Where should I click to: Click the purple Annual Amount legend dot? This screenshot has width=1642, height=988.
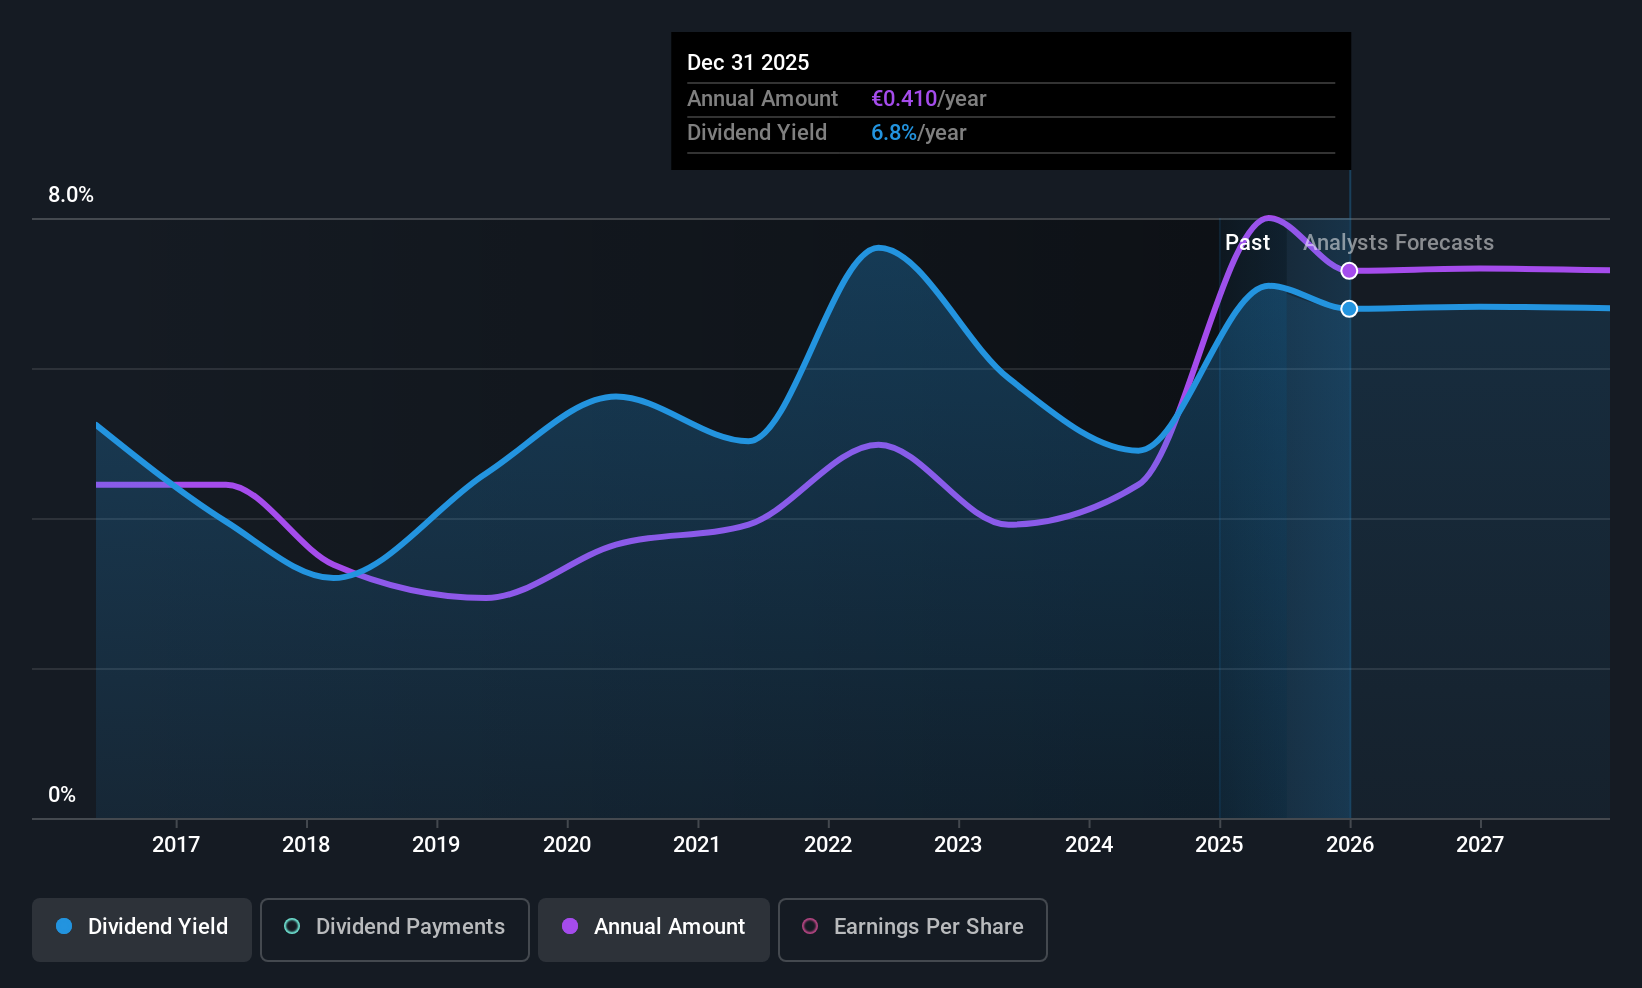(570, 926)
